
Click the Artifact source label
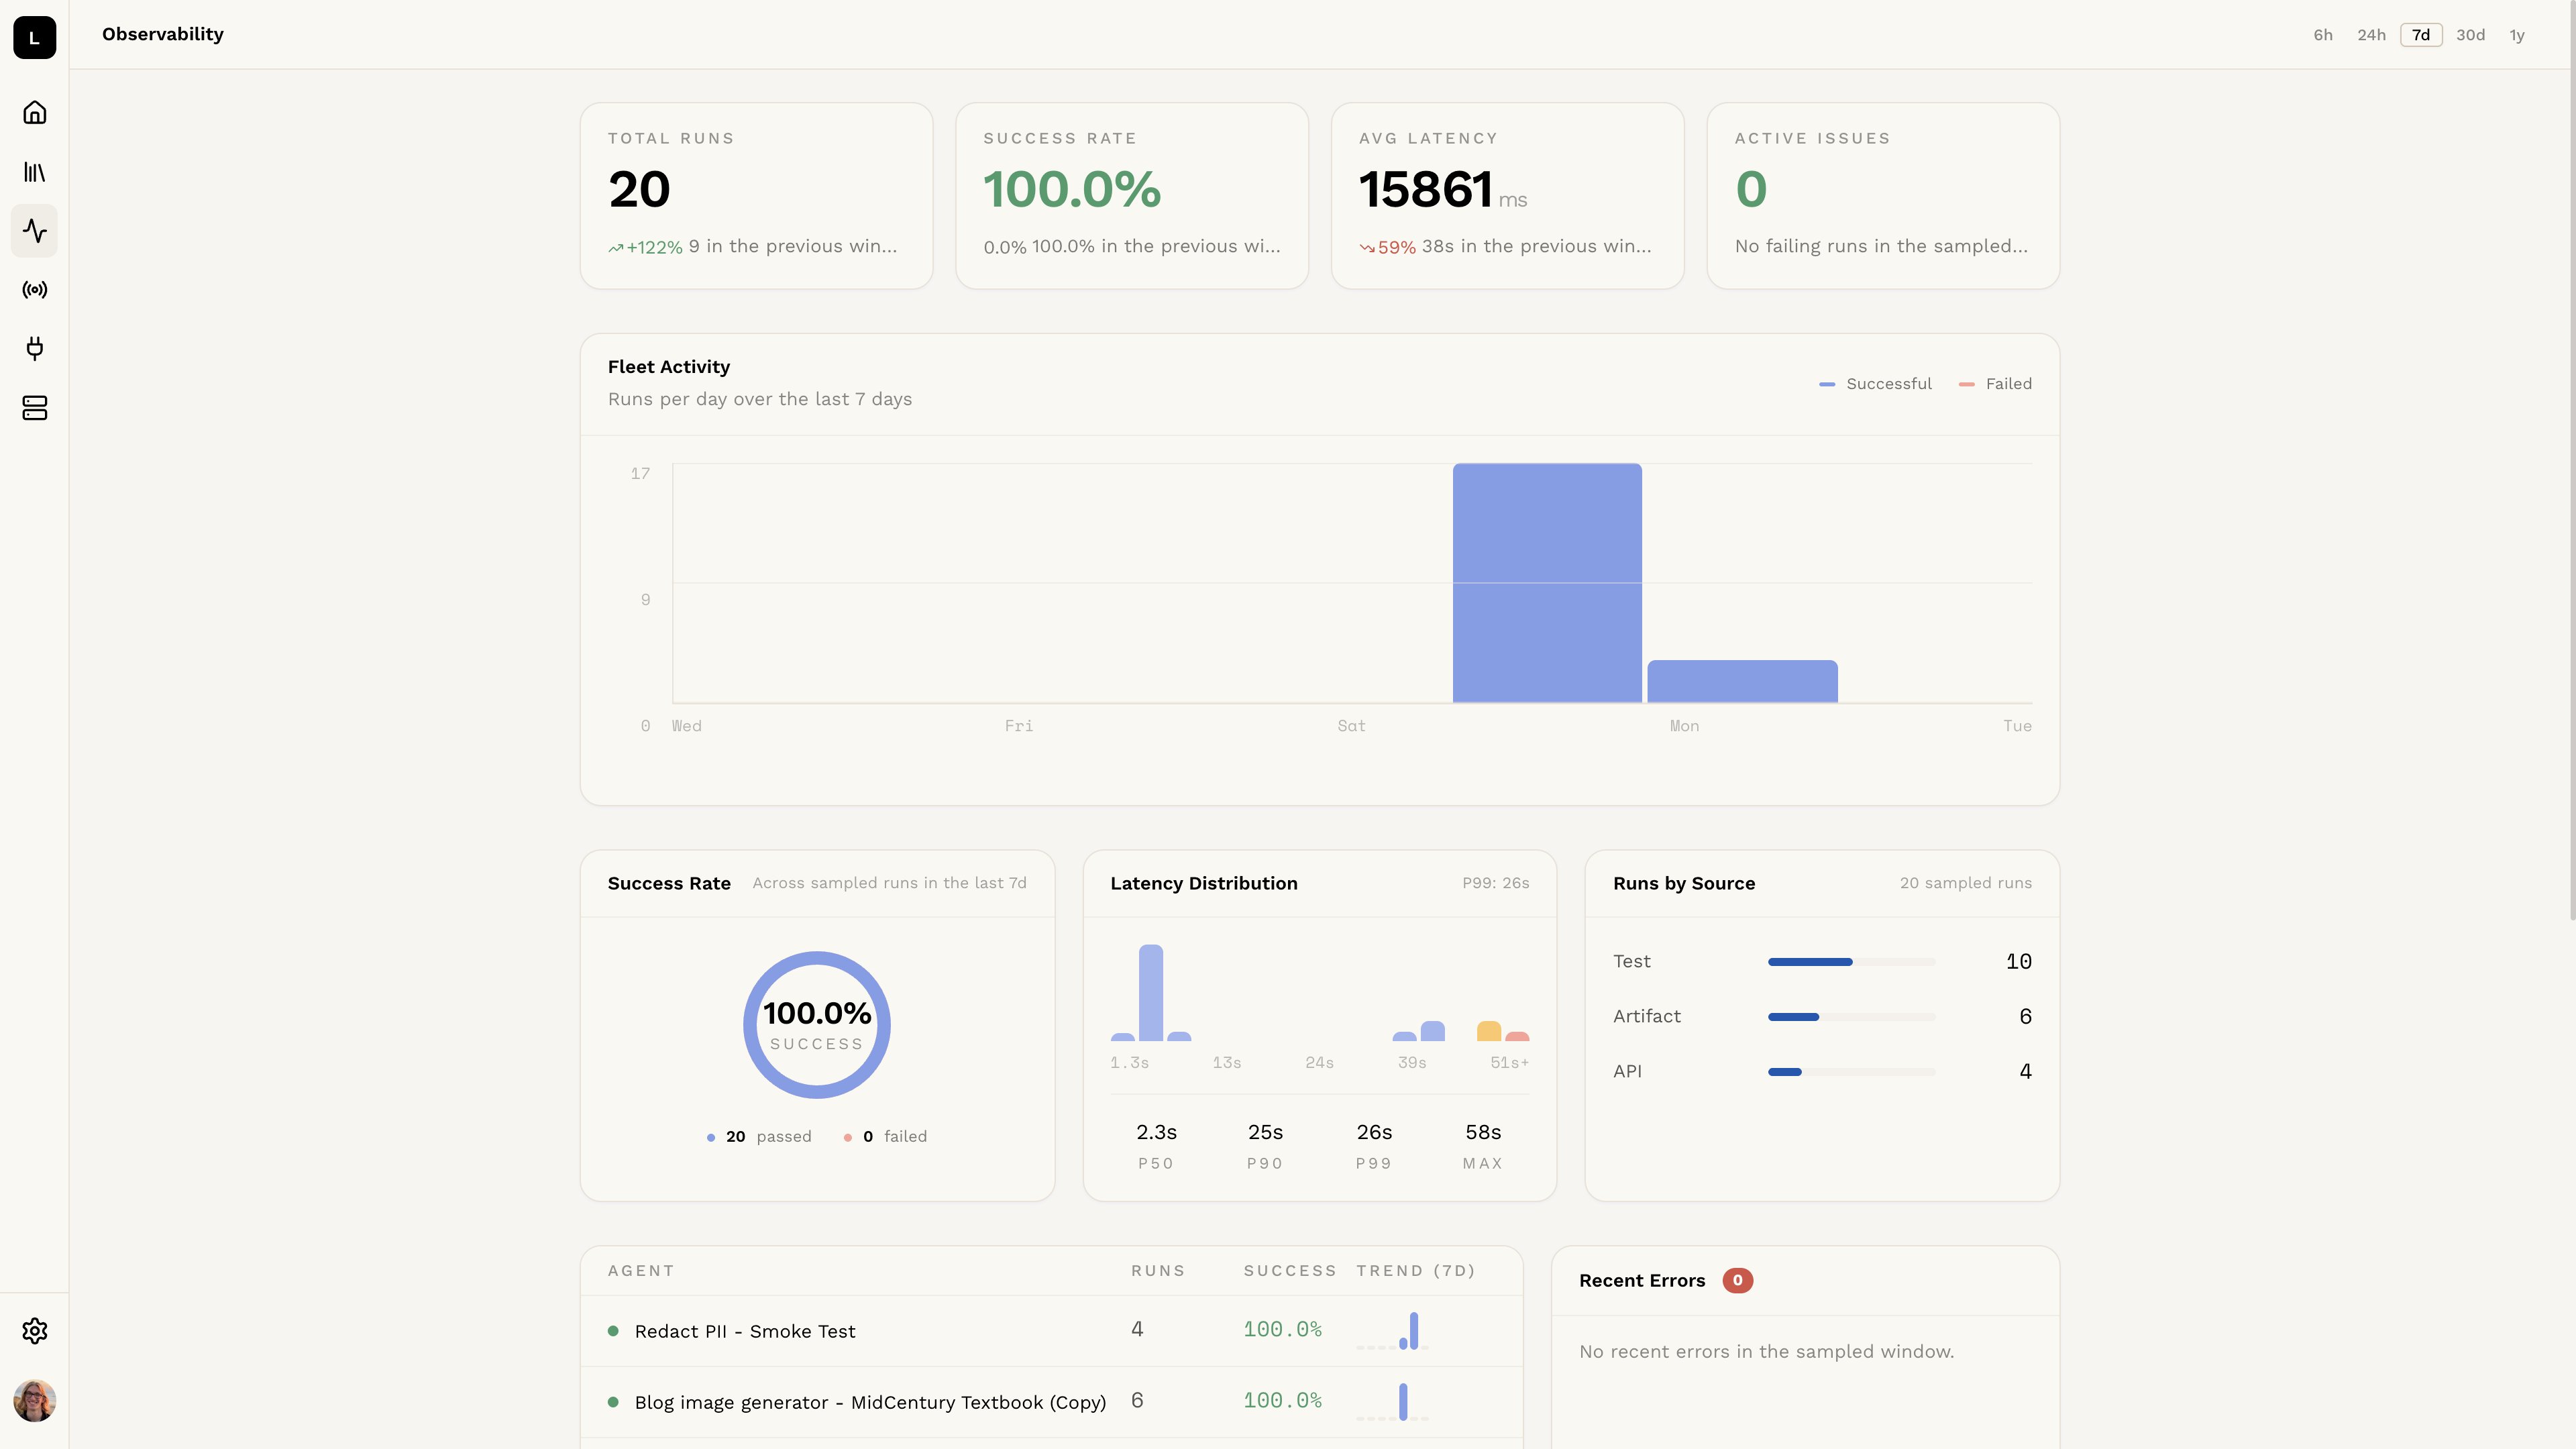(x=1646, y=1017)
